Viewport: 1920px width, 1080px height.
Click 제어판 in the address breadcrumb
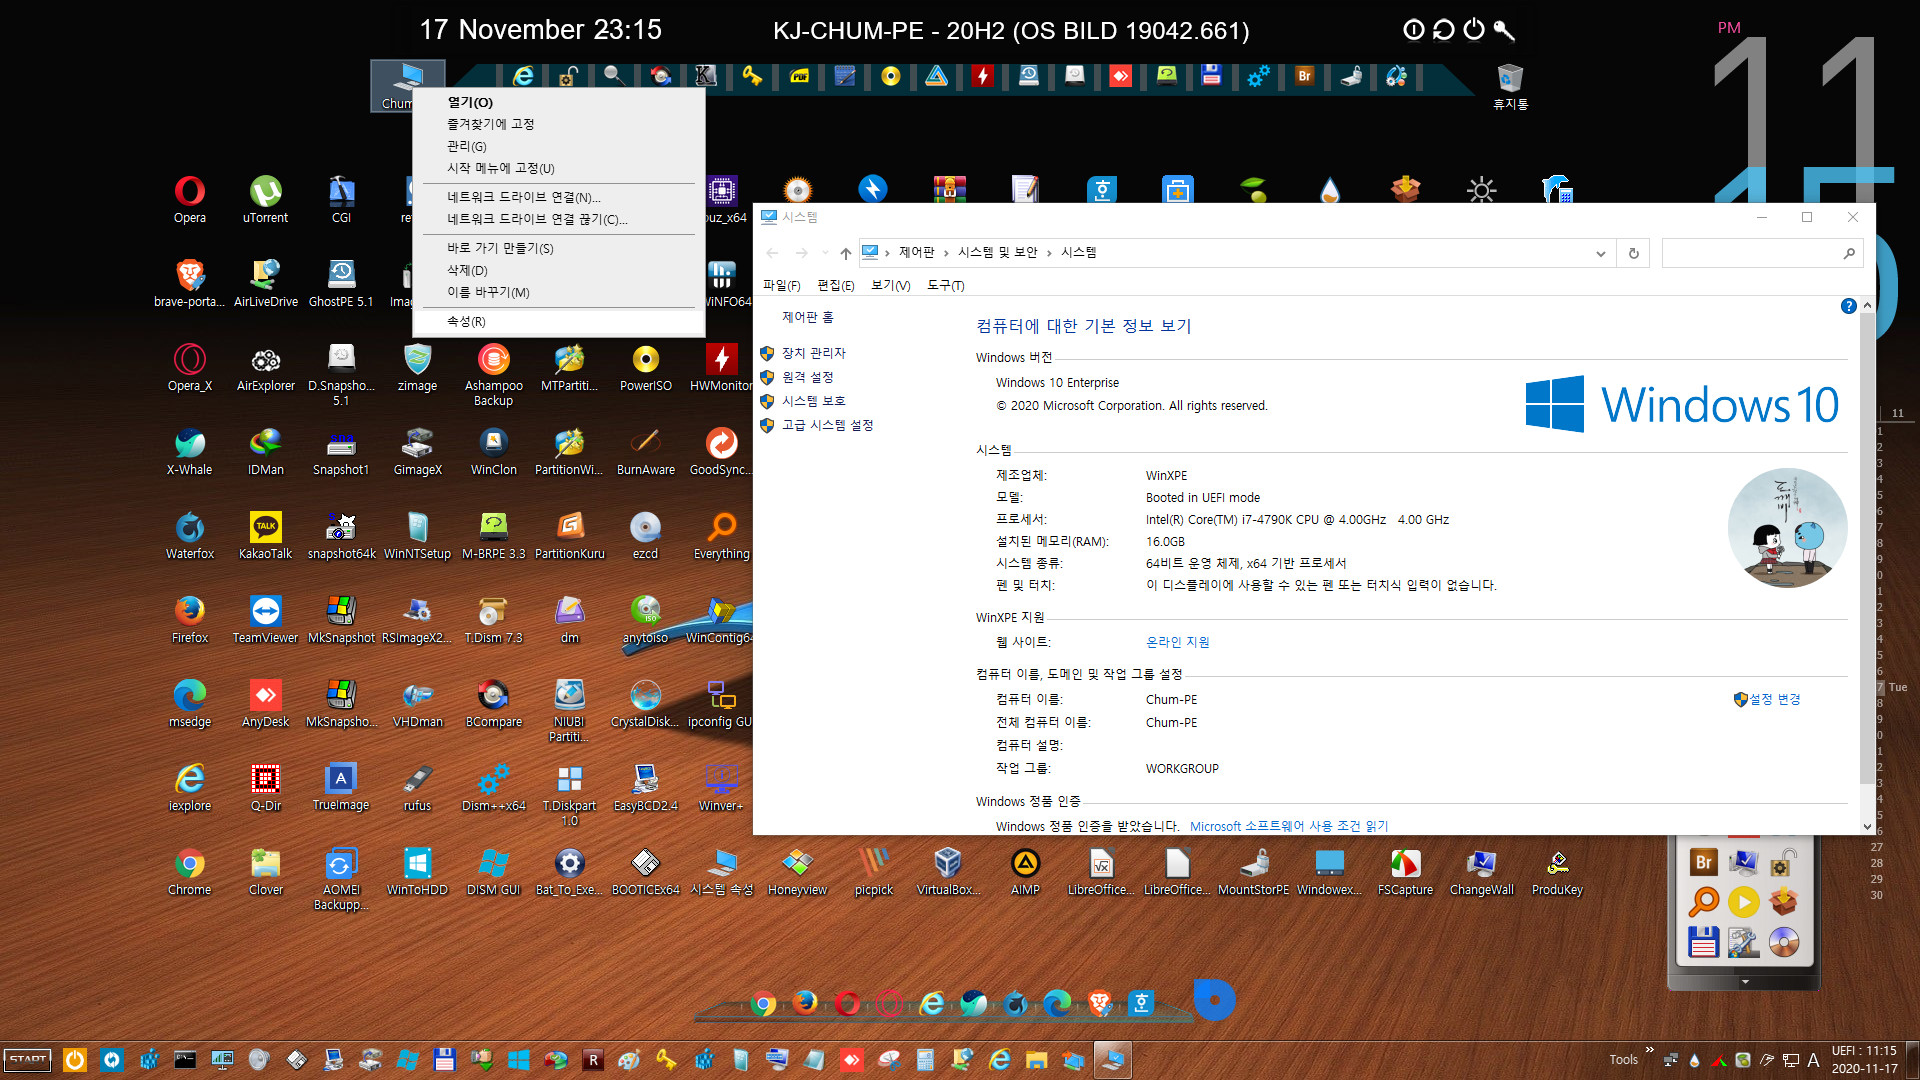pos(916,252)
